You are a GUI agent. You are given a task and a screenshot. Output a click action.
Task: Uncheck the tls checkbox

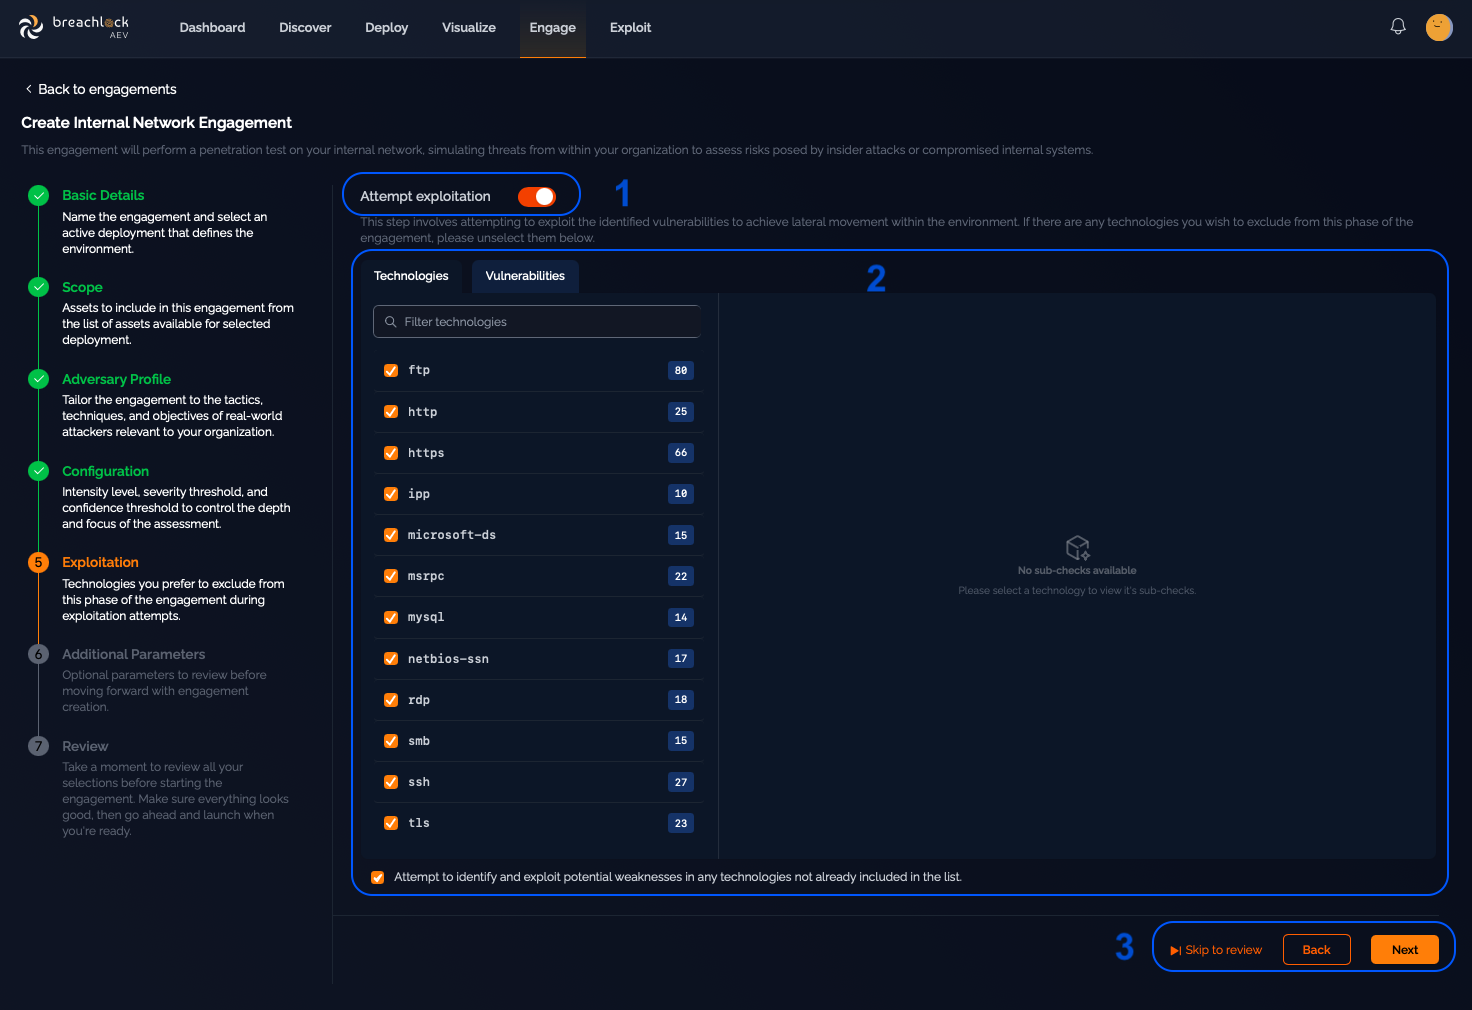click(391, 823)
